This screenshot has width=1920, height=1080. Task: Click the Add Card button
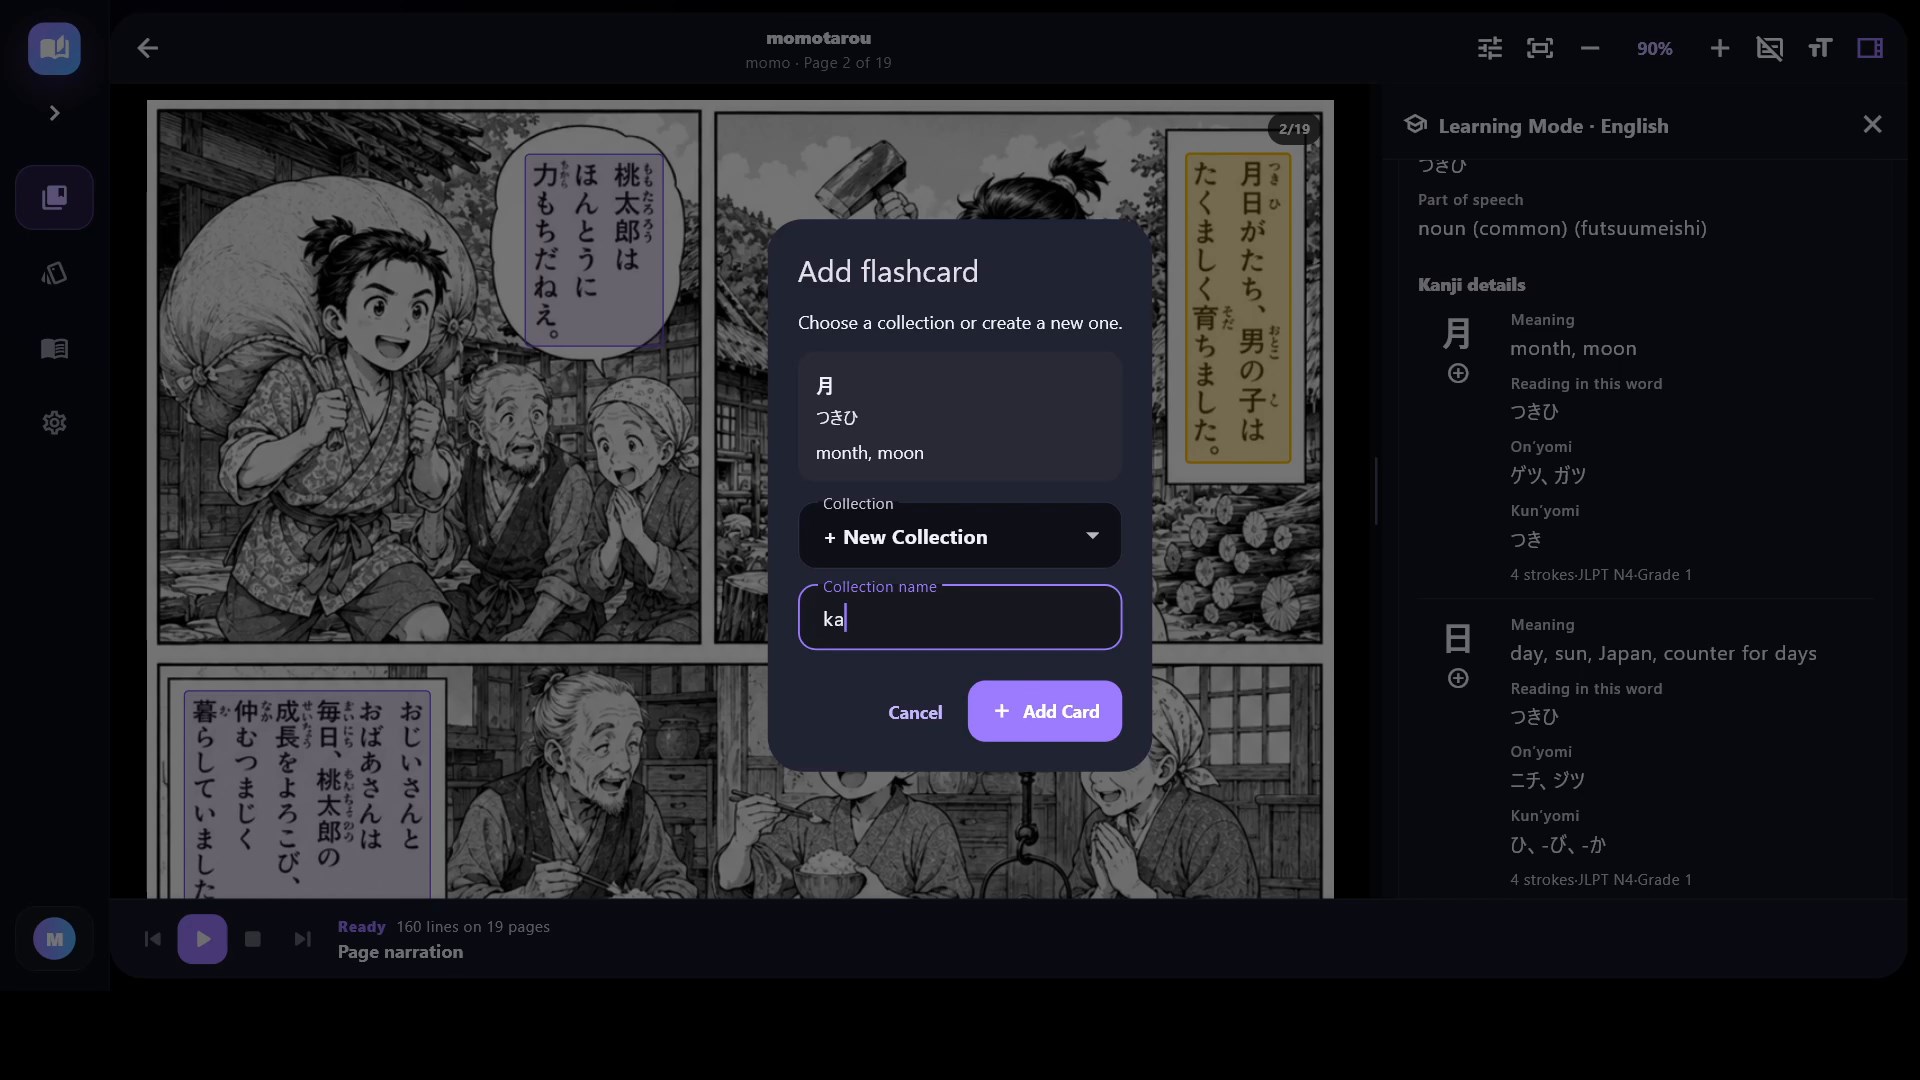point(1044,711)
